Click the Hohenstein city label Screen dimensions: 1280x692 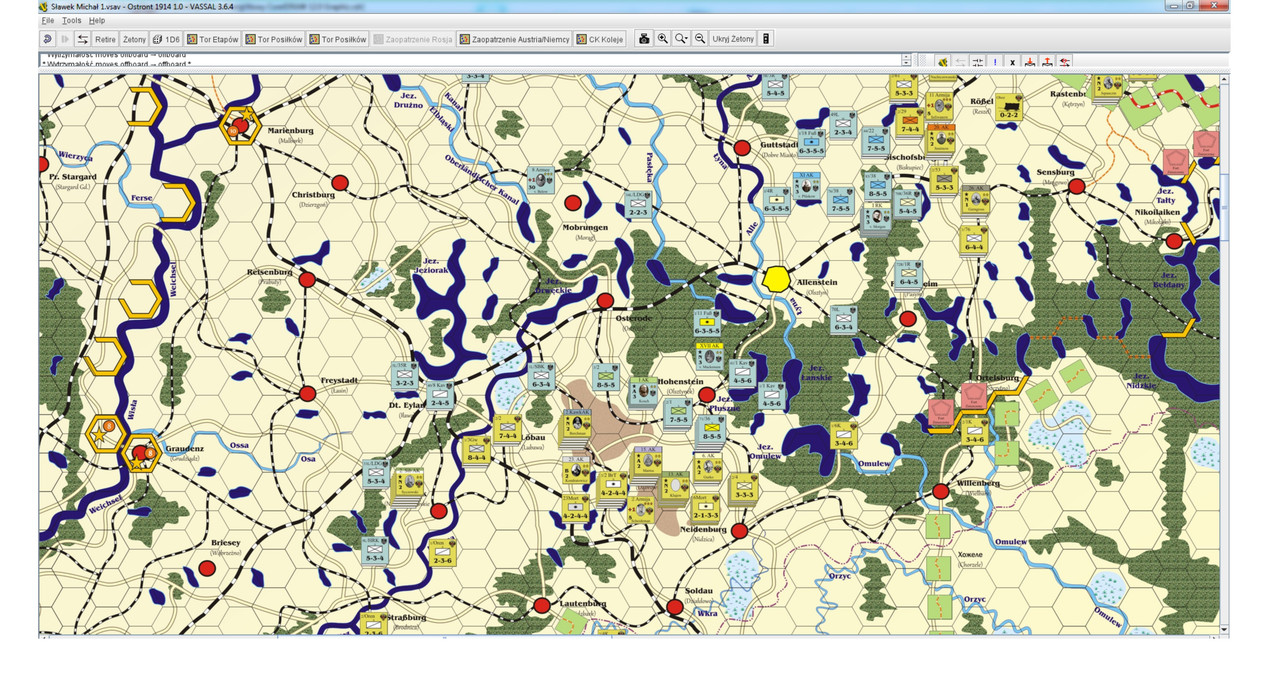click(x=681, y=383)
